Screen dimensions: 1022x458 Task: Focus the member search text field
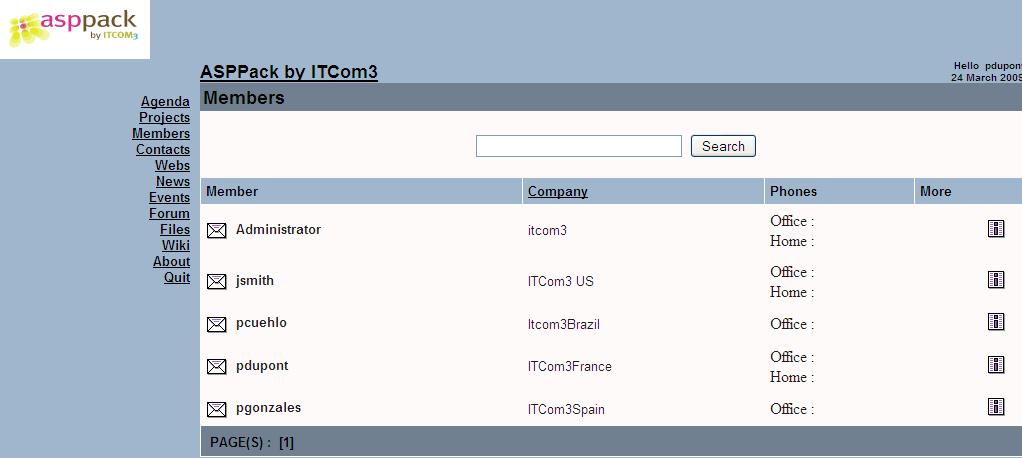[579, 146]
